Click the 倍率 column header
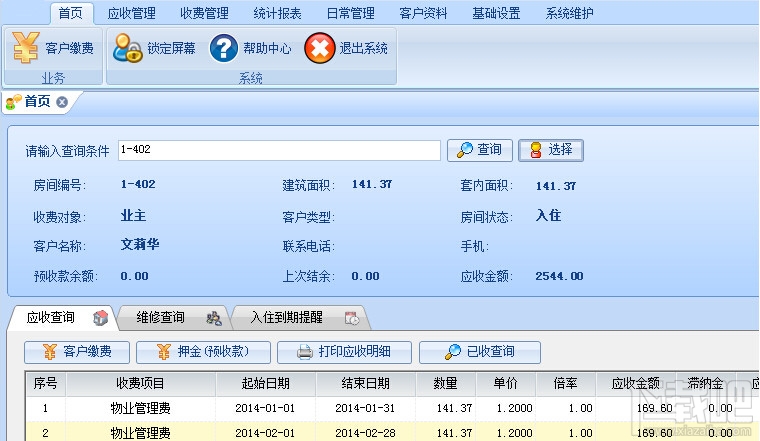This screenshot has height=441, width=760. [x=566, y=384]
